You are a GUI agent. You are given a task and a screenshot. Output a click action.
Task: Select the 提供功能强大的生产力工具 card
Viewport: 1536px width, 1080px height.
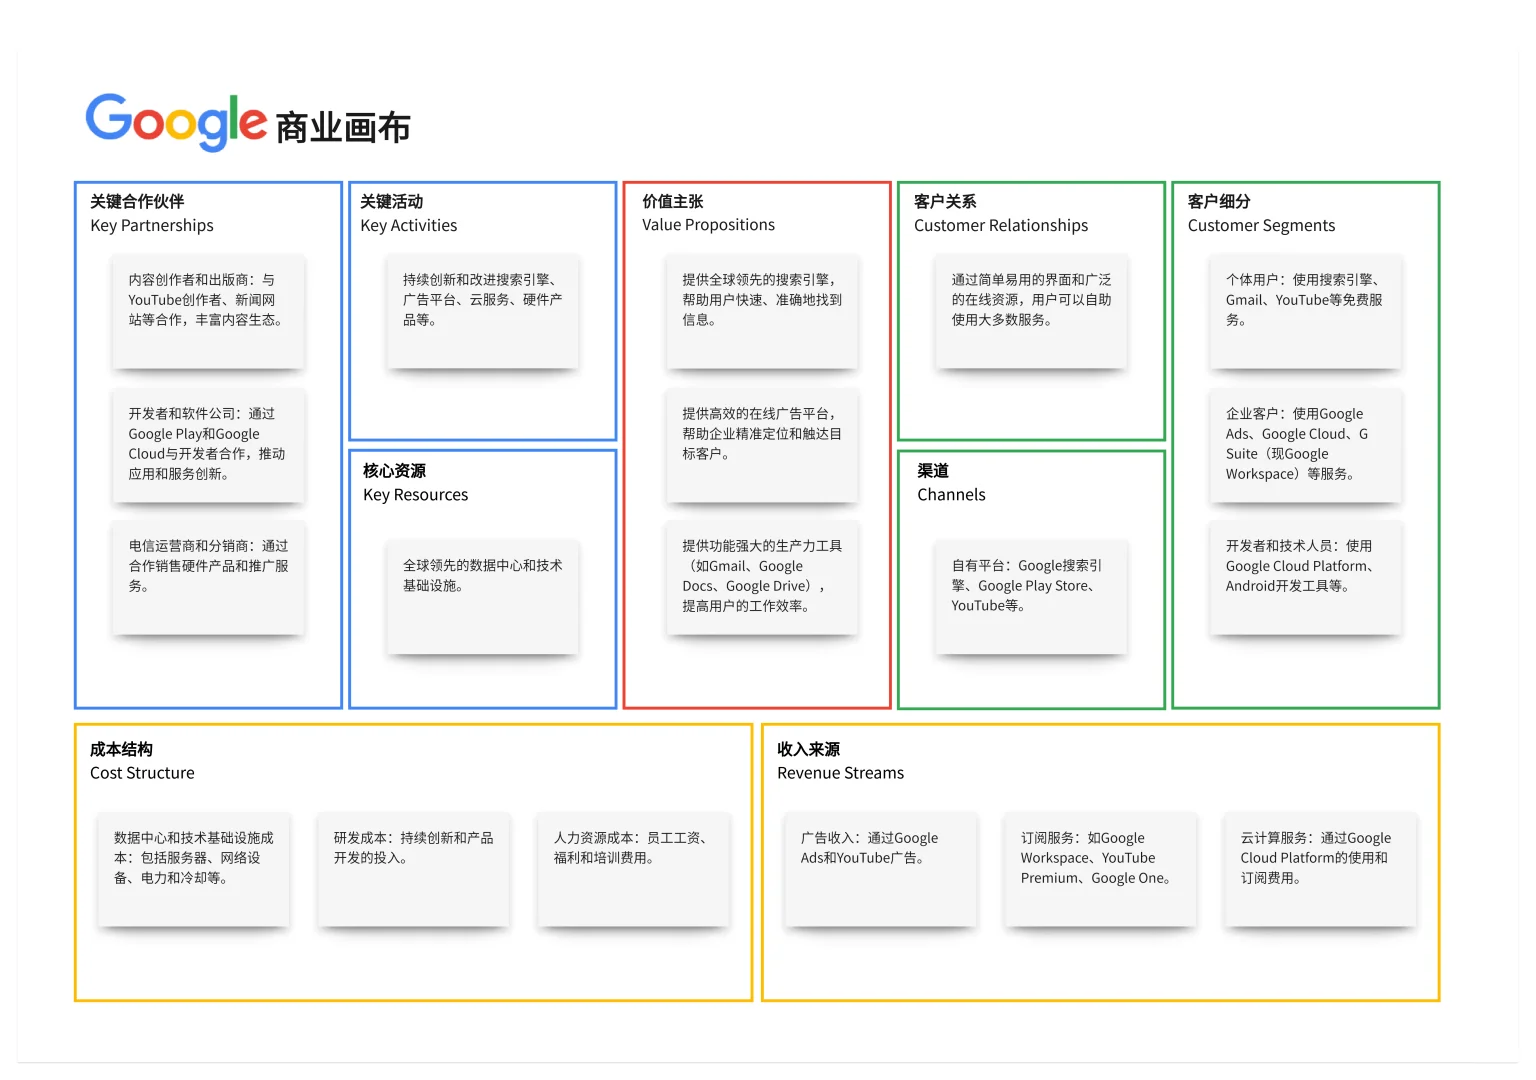(762, 578)
